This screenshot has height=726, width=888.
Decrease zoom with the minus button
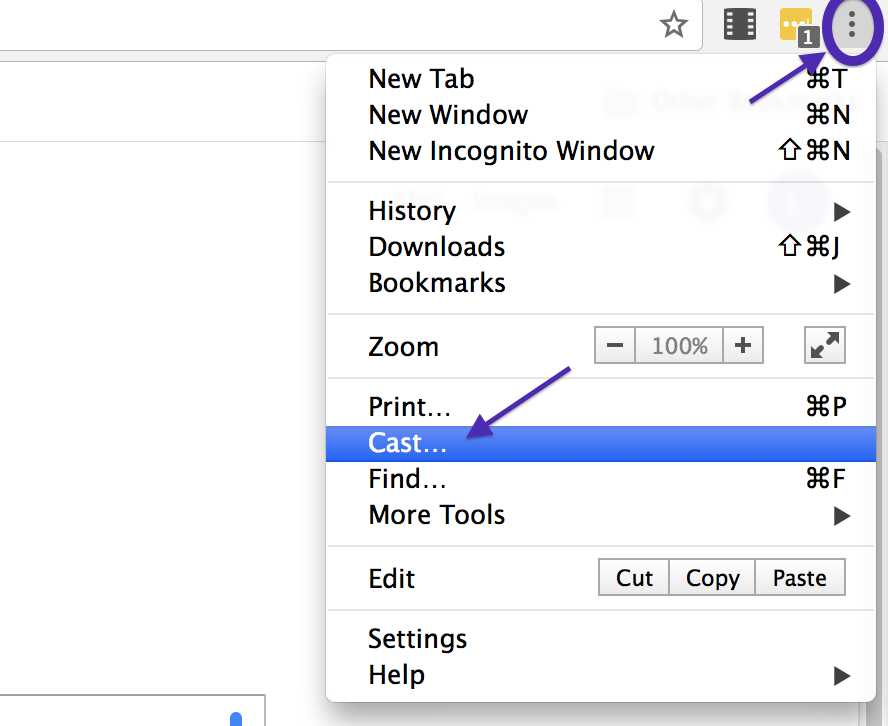[x=615, y=346]
